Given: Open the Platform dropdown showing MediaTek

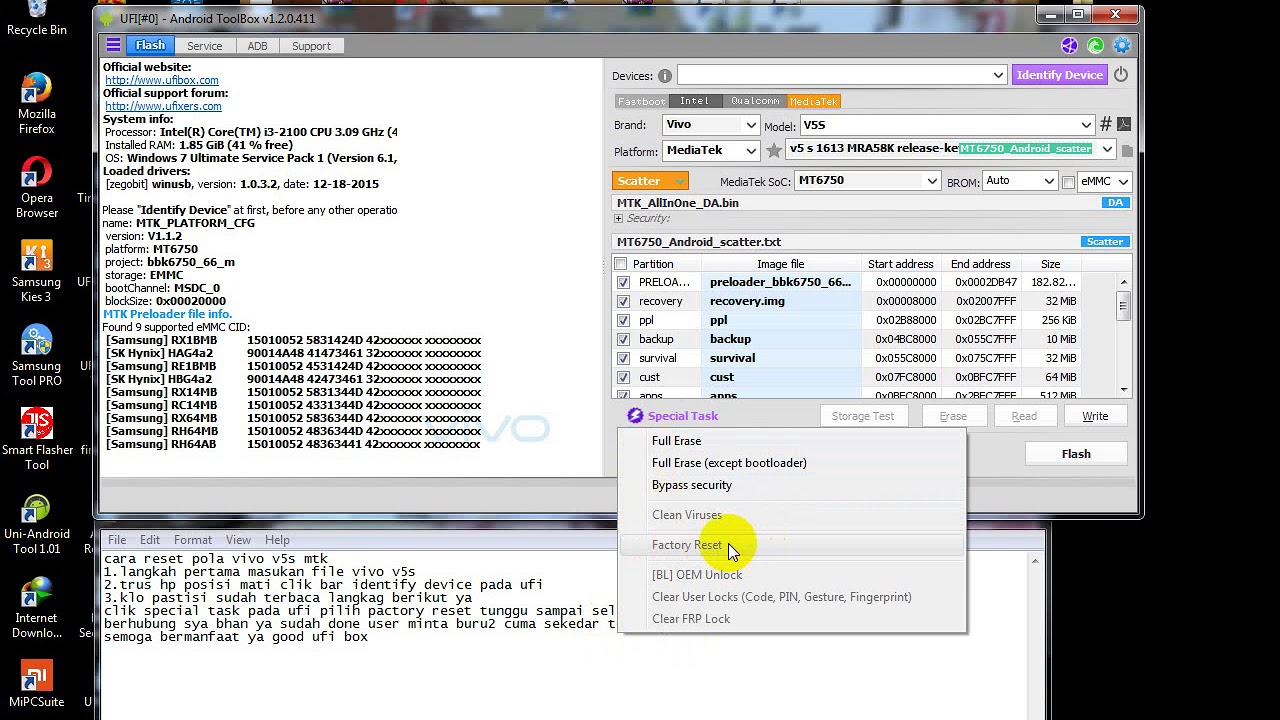Looking at the screenshot, I should 710,150.
